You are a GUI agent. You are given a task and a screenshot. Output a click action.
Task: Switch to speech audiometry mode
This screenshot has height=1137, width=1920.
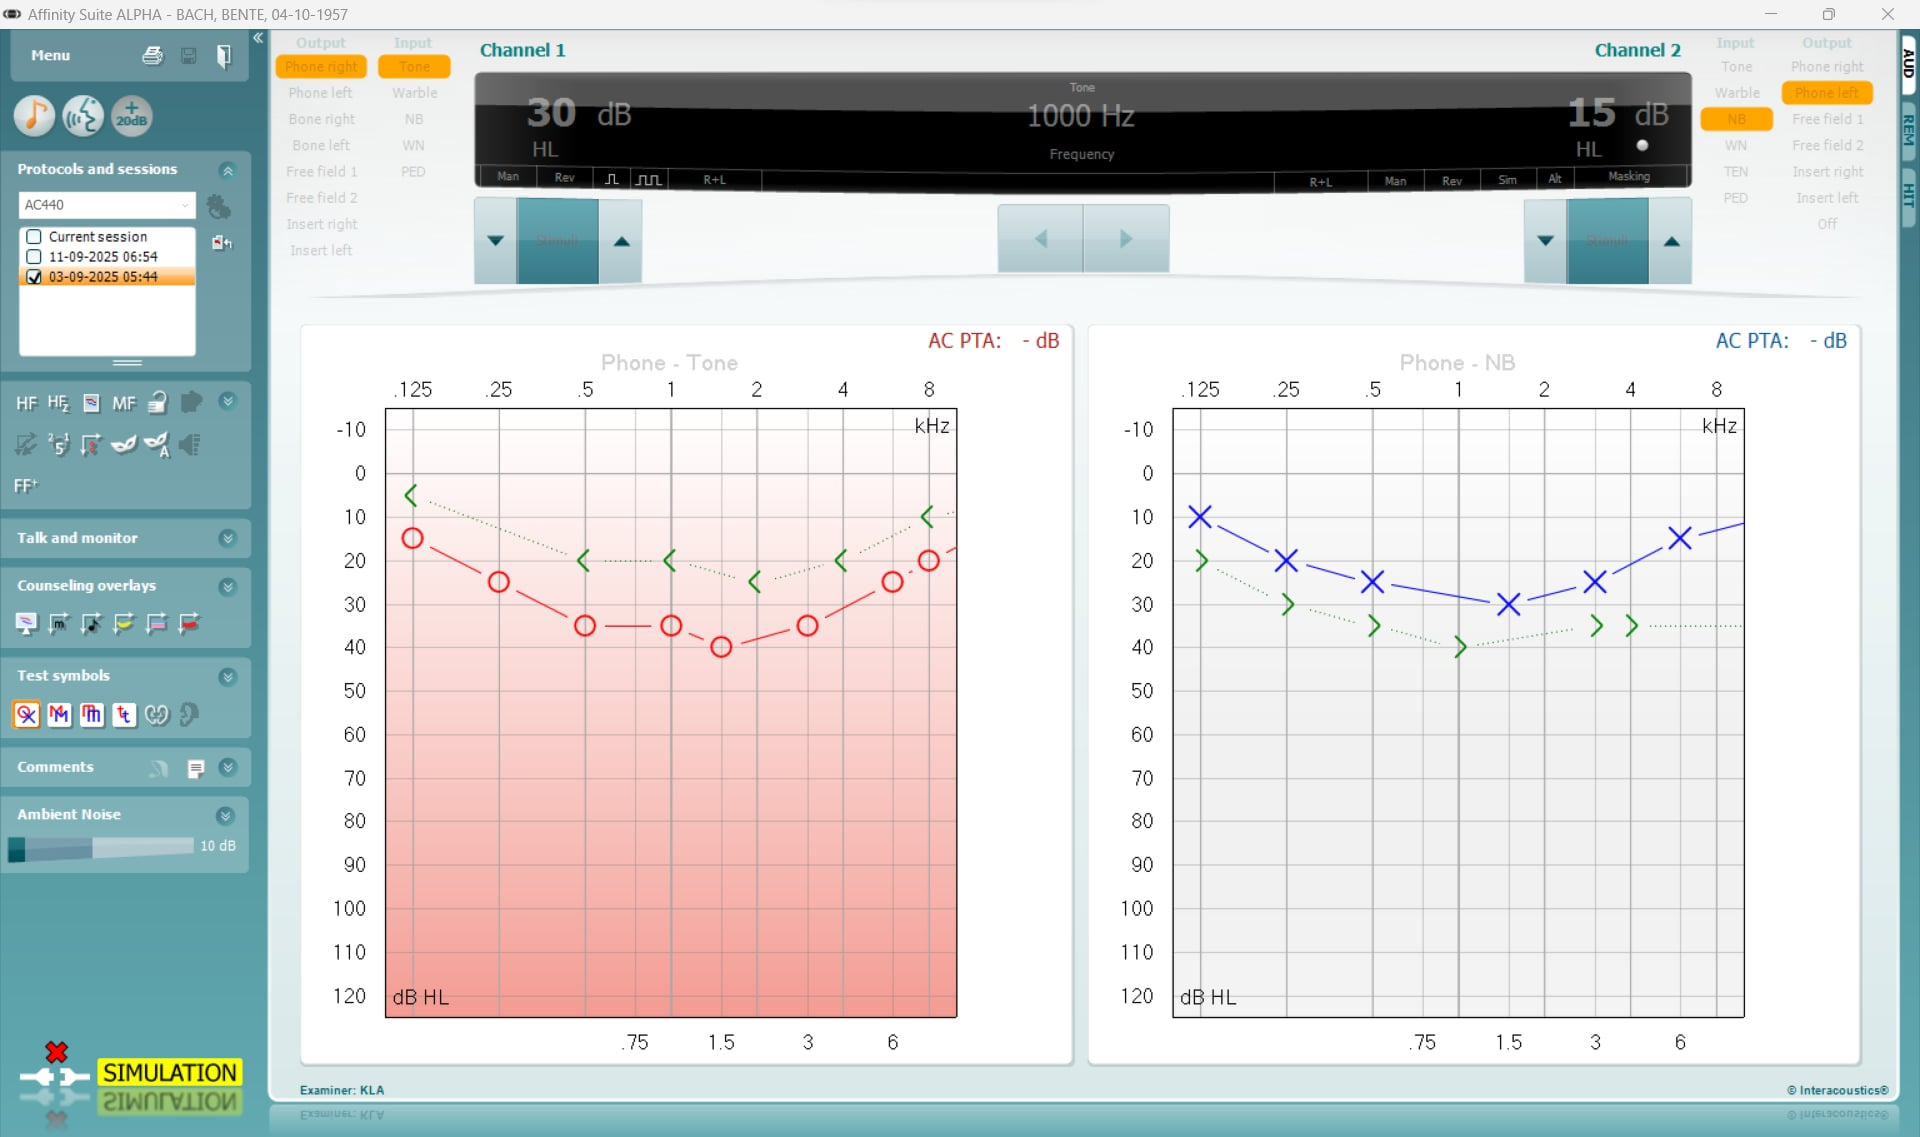point(83,116)
